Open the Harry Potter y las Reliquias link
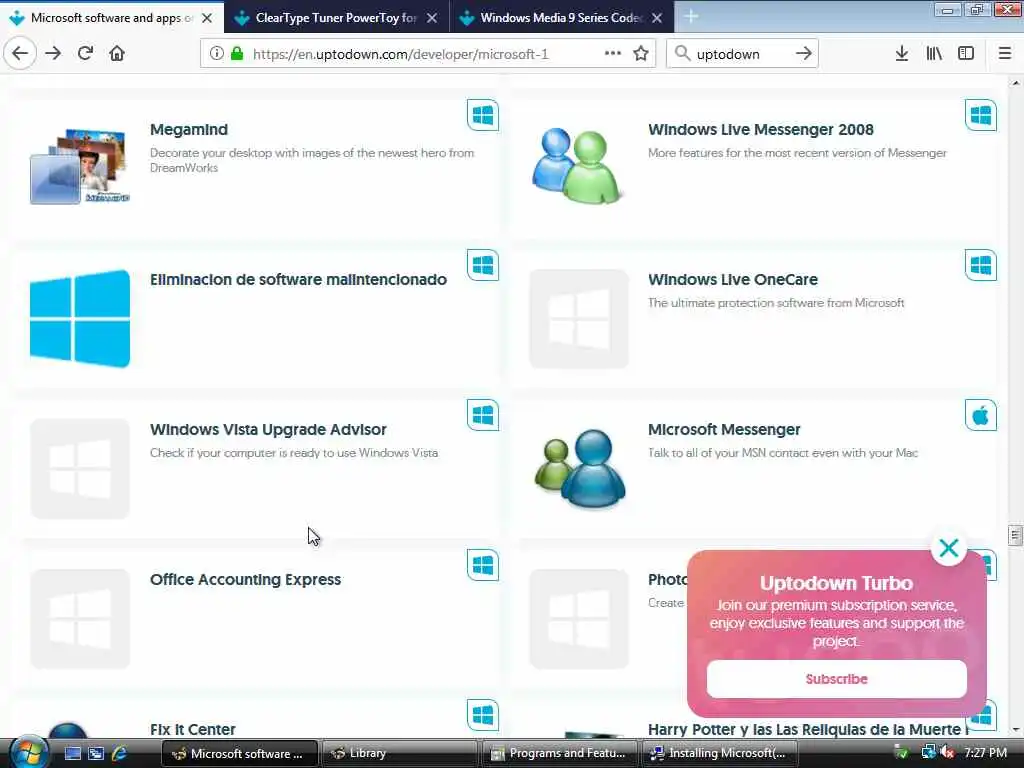 (x=808, y=729)
